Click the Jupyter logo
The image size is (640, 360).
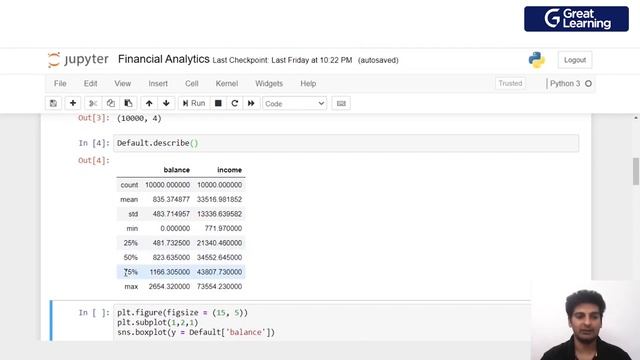coord(78,60)
